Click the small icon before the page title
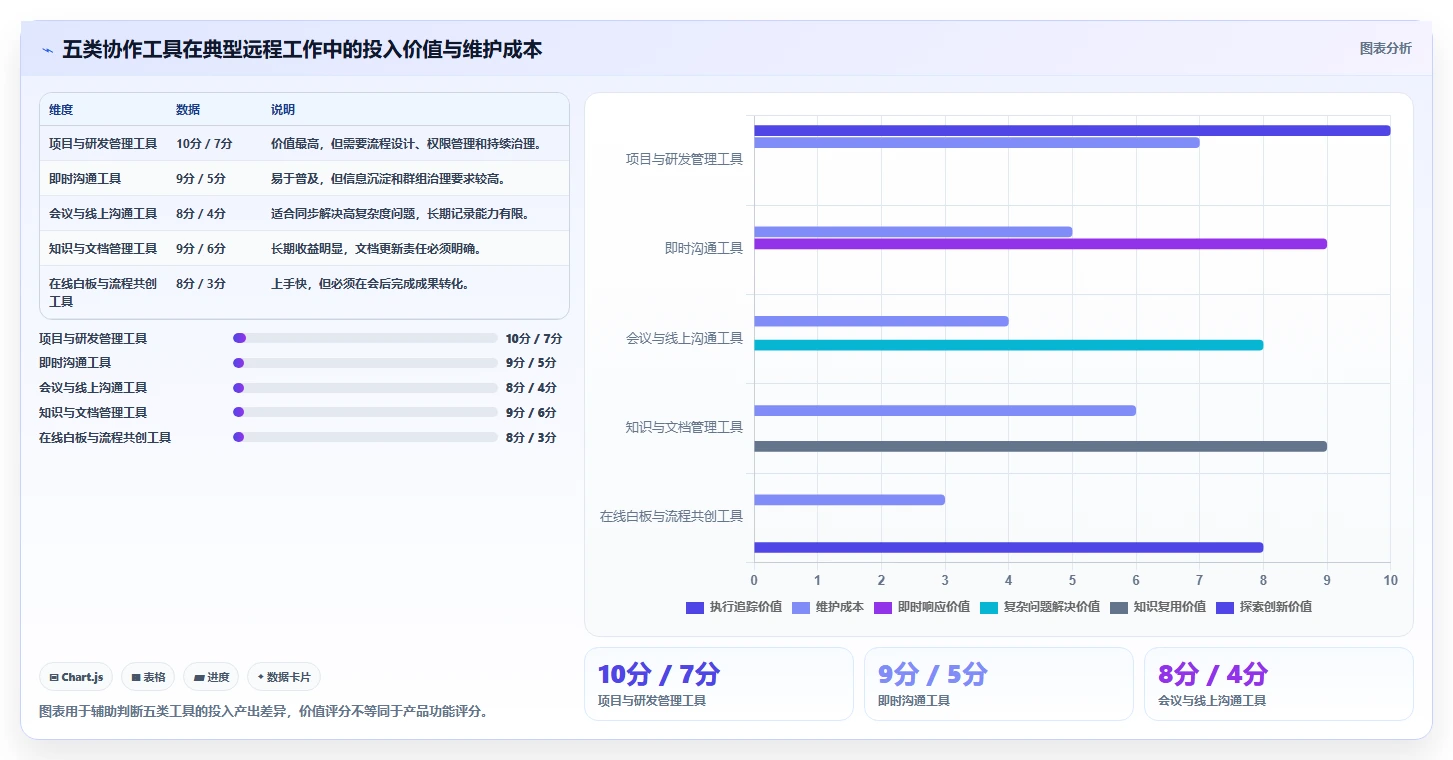The width and height of the screenshot is (1453, 760). point(47,50)
